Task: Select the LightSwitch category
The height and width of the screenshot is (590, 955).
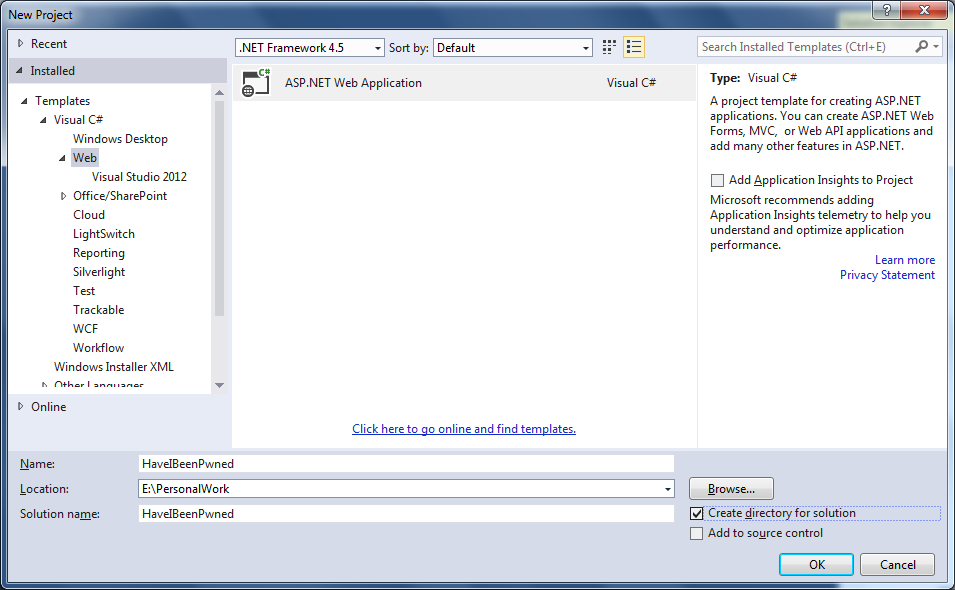Action: coord(104,234)
